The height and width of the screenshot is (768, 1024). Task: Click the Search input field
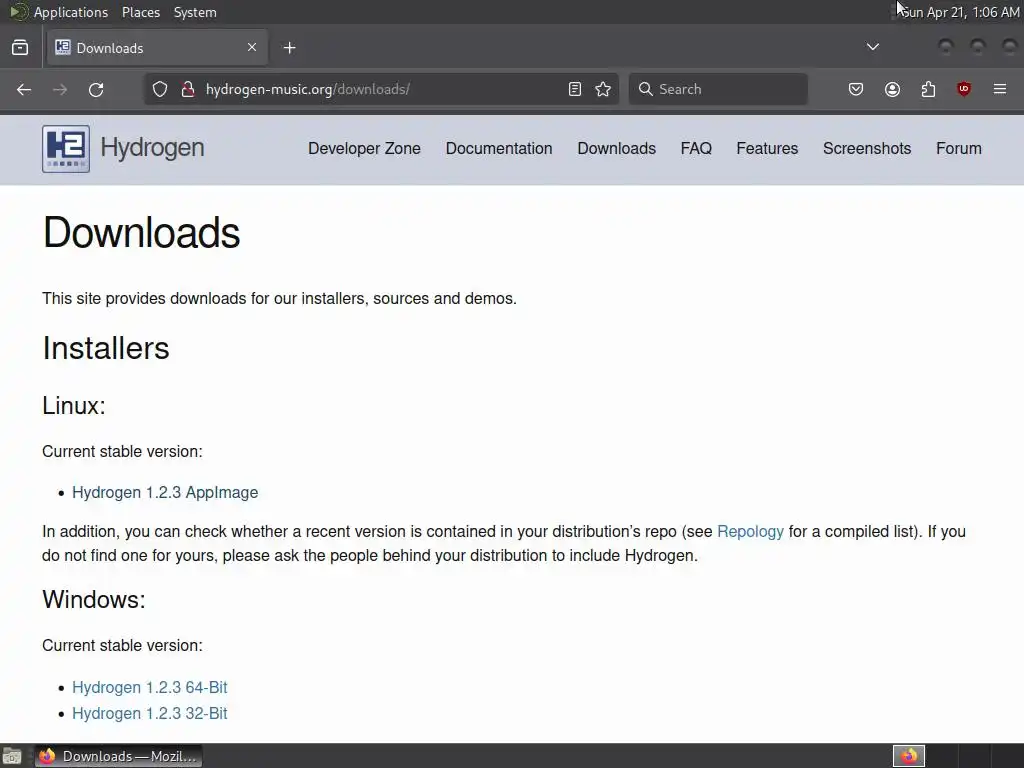click(x=718, y=89)
